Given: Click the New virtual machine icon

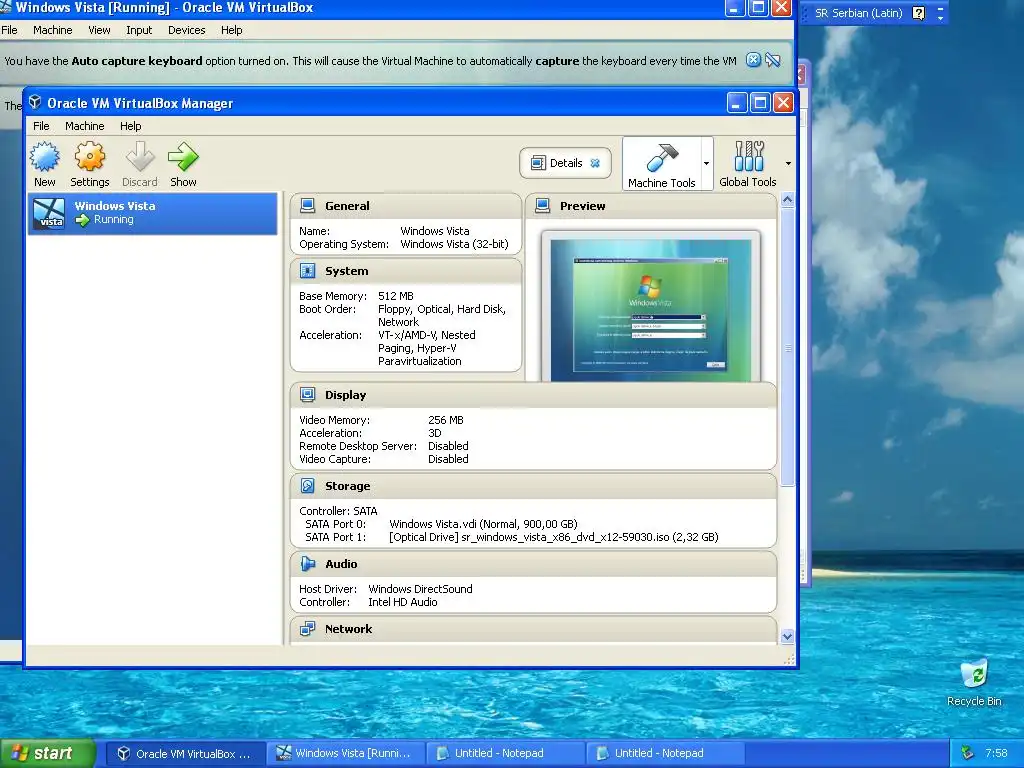Looking at the screenshot, I should click(x=44, y=157).
